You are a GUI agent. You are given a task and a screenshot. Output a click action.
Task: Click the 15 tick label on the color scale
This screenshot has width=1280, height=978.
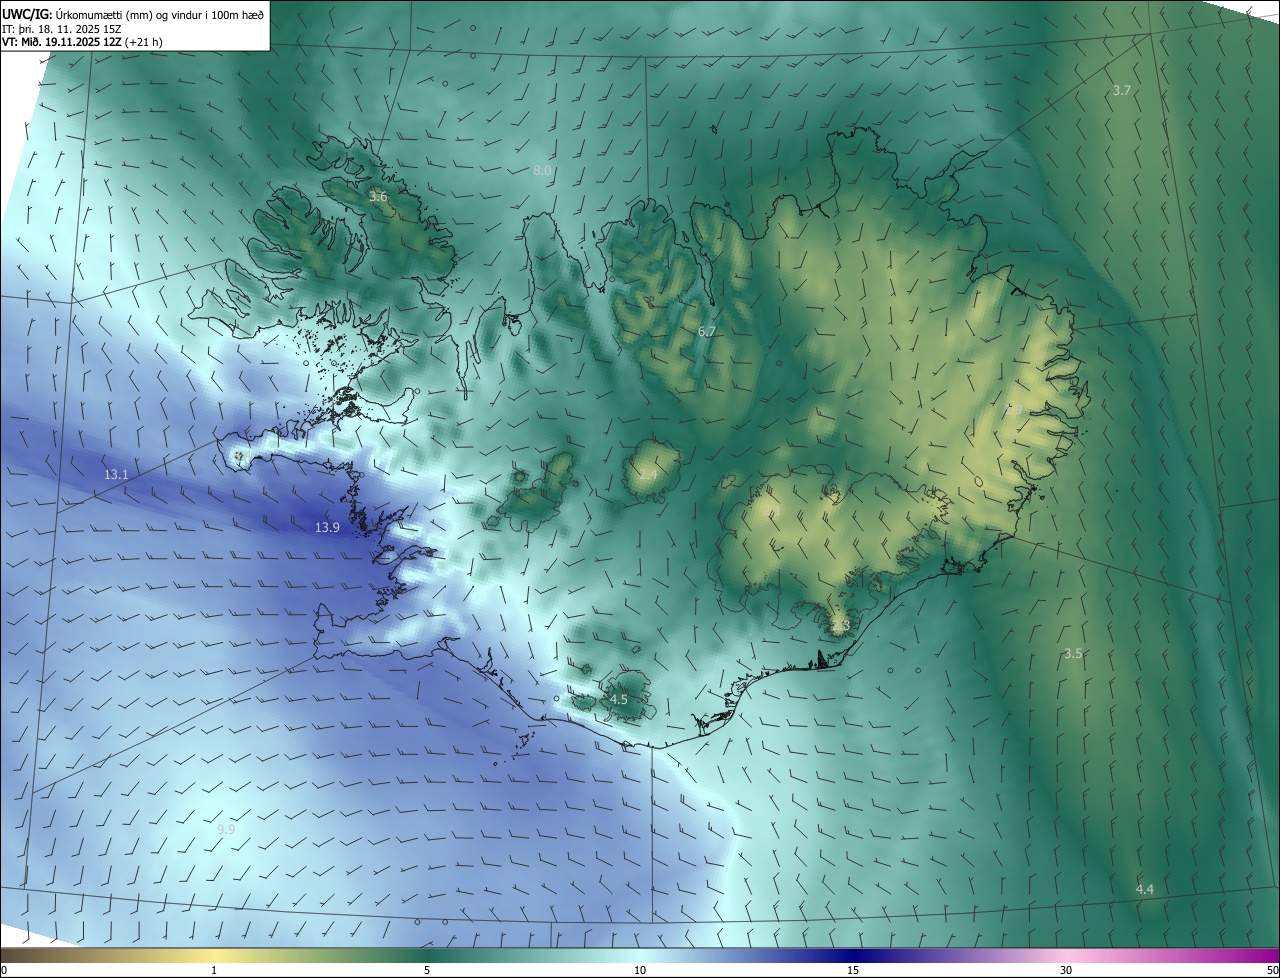pyautogui.click(x=853, y=971)
